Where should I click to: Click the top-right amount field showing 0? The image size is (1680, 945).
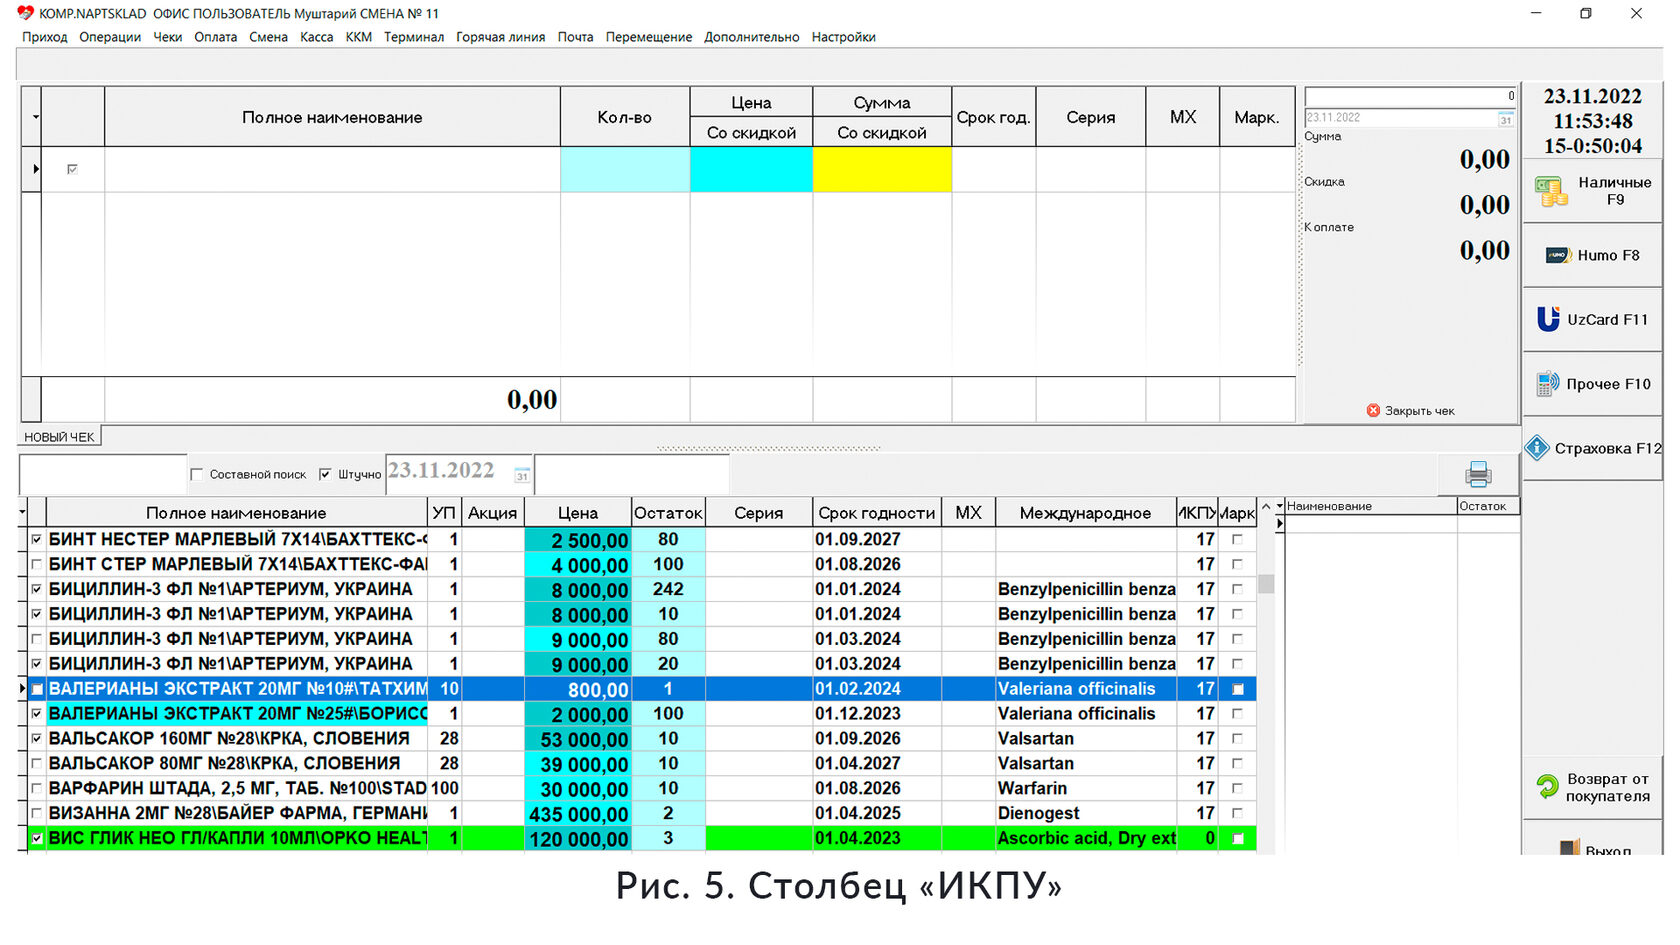point(1410,96)
